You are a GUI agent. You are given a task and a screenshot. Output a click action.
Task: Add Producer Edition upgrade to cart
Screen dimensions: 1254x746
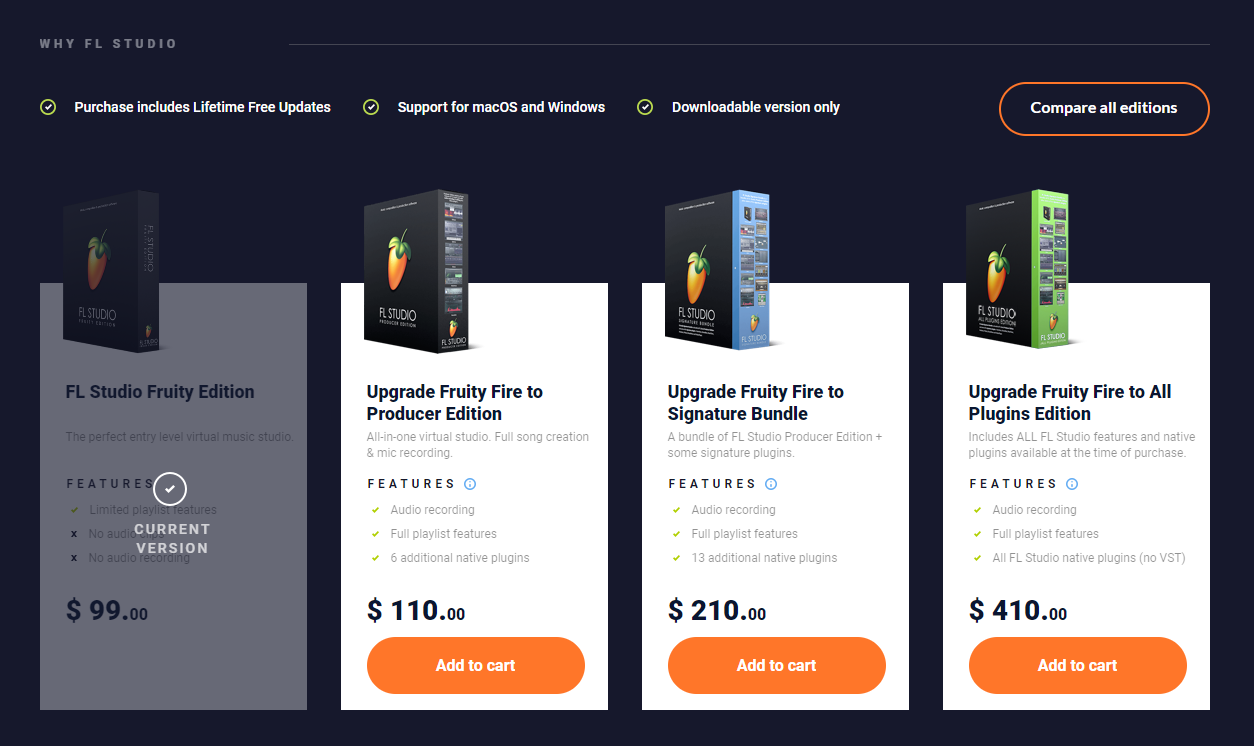pos(475,665)
